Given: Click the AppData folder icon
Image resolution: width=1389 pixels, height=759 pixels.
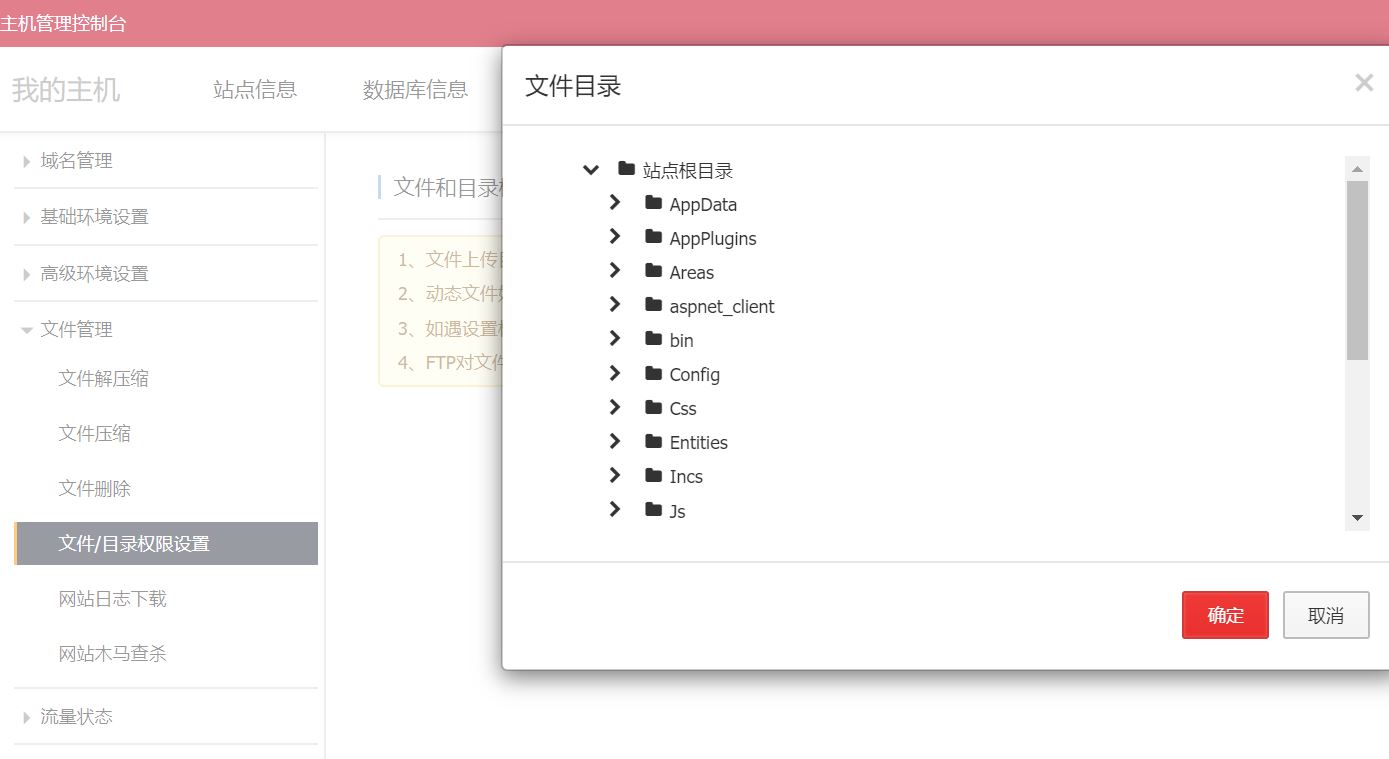Looking at the screenshot, I should [654, 204].
